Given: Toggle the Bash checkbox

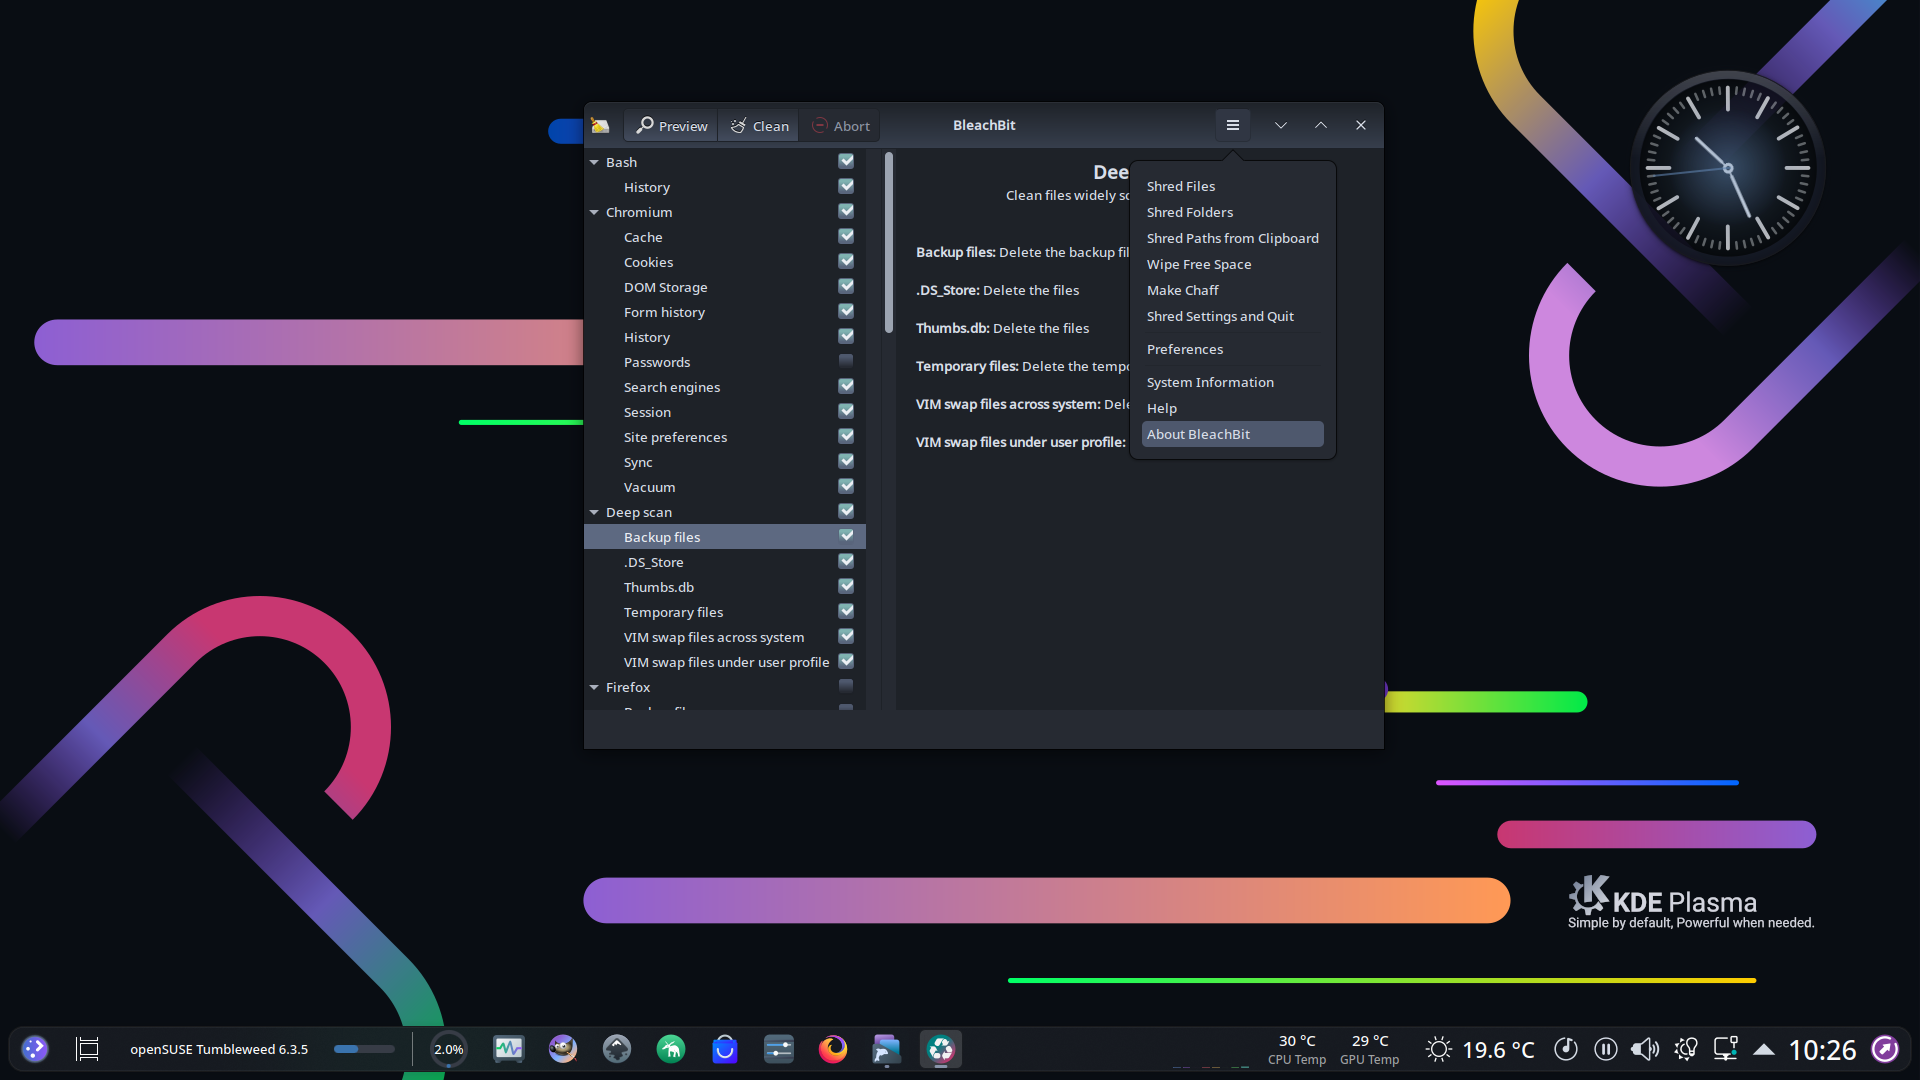Looking at the screenshot, I should tap(846, 161).
